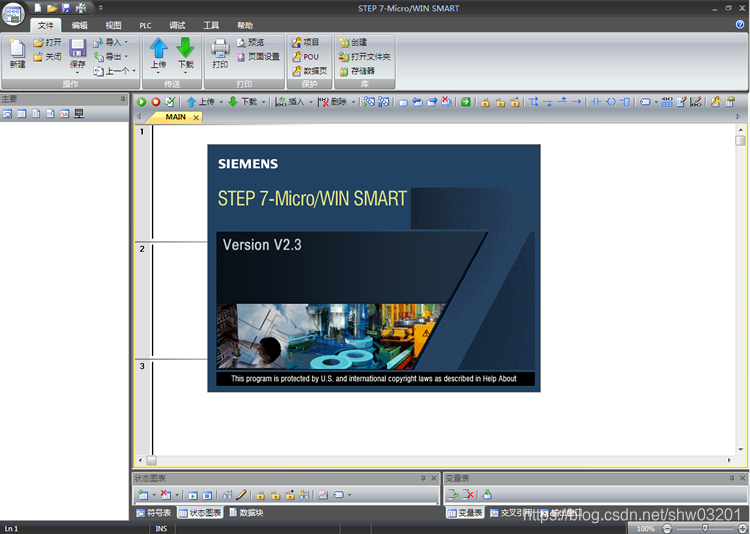The image size is (750, 534).
Task: Open 页面设置 page setup
Action: click(258, 57)
